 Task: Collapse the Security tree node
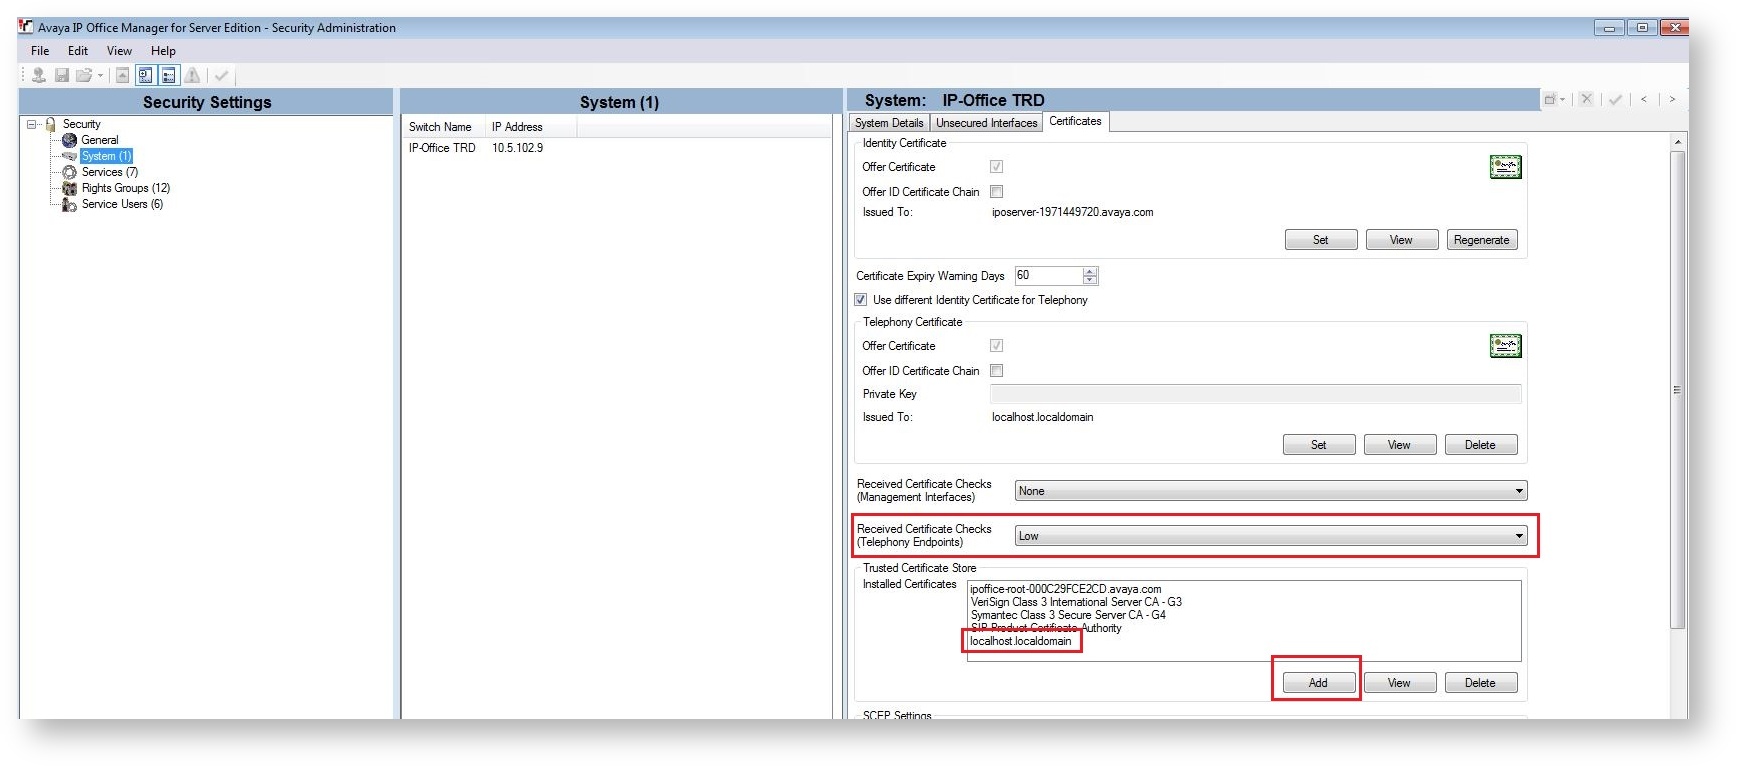pyautogui.click(x=32, y=124)
